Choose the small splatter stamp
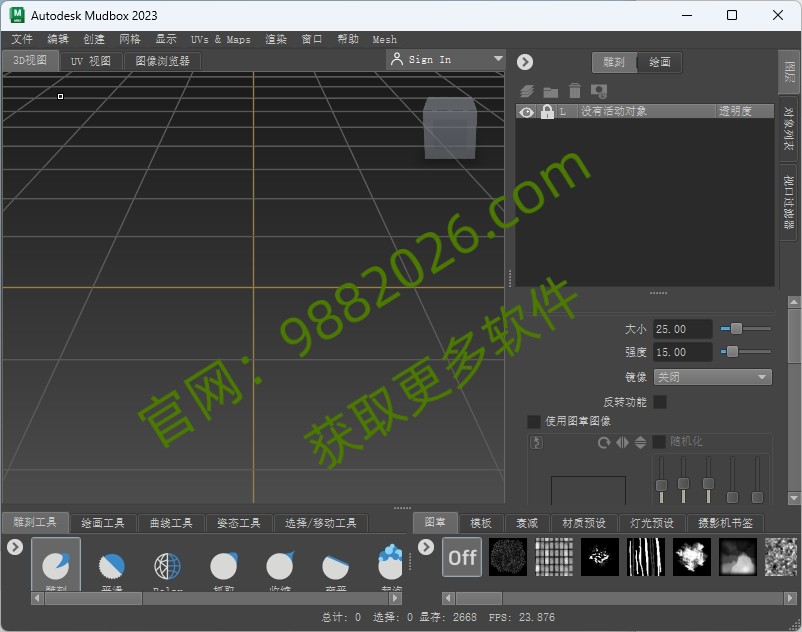Viewport: 802px width, 632px height. click(600, 557)
